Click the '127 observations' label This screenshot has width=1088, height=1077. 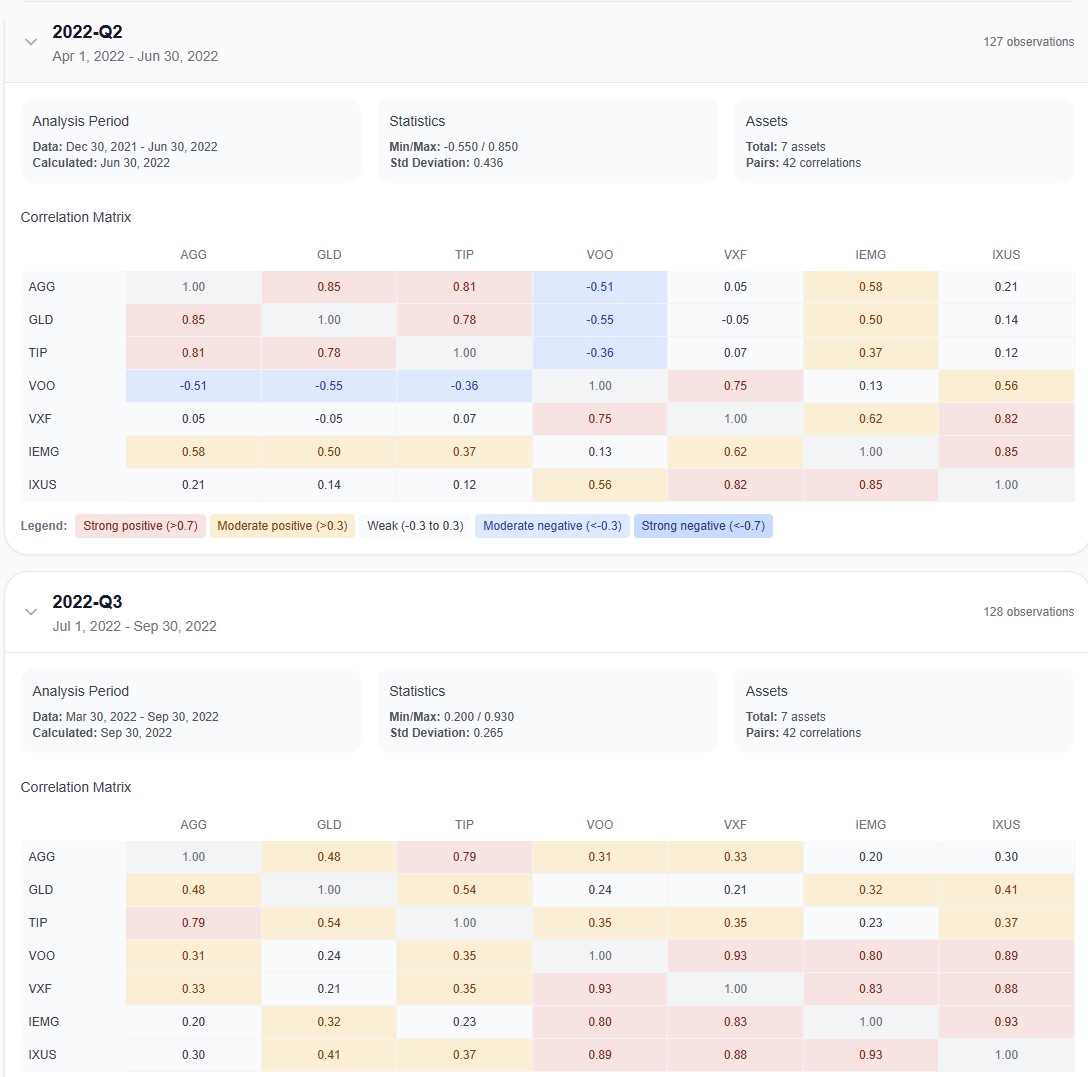point(1028,42)
